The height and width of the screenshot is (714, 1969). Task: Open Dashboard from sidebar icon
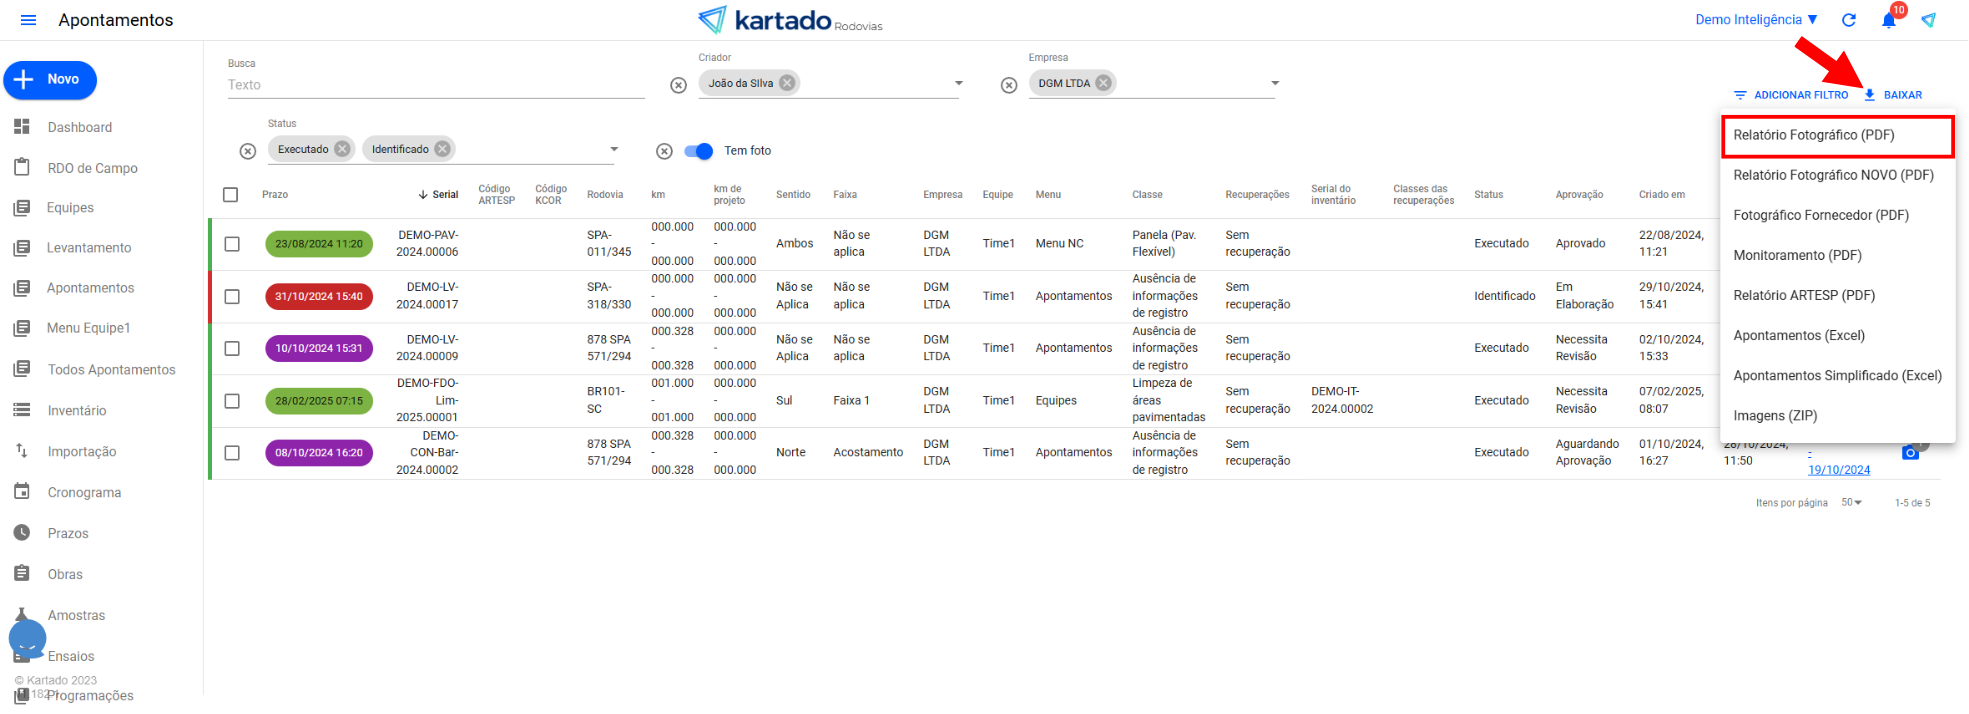(x=22, y=127)
